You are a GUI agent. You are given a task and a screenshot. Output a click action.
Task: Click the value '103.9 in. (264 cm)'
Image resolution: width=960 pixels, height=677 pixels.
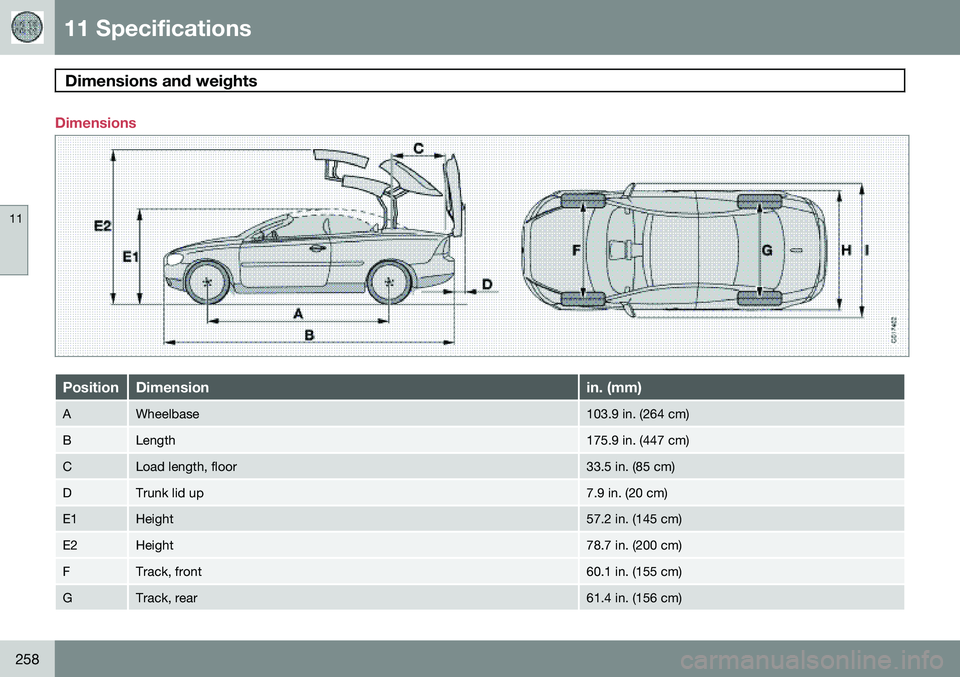637,414
